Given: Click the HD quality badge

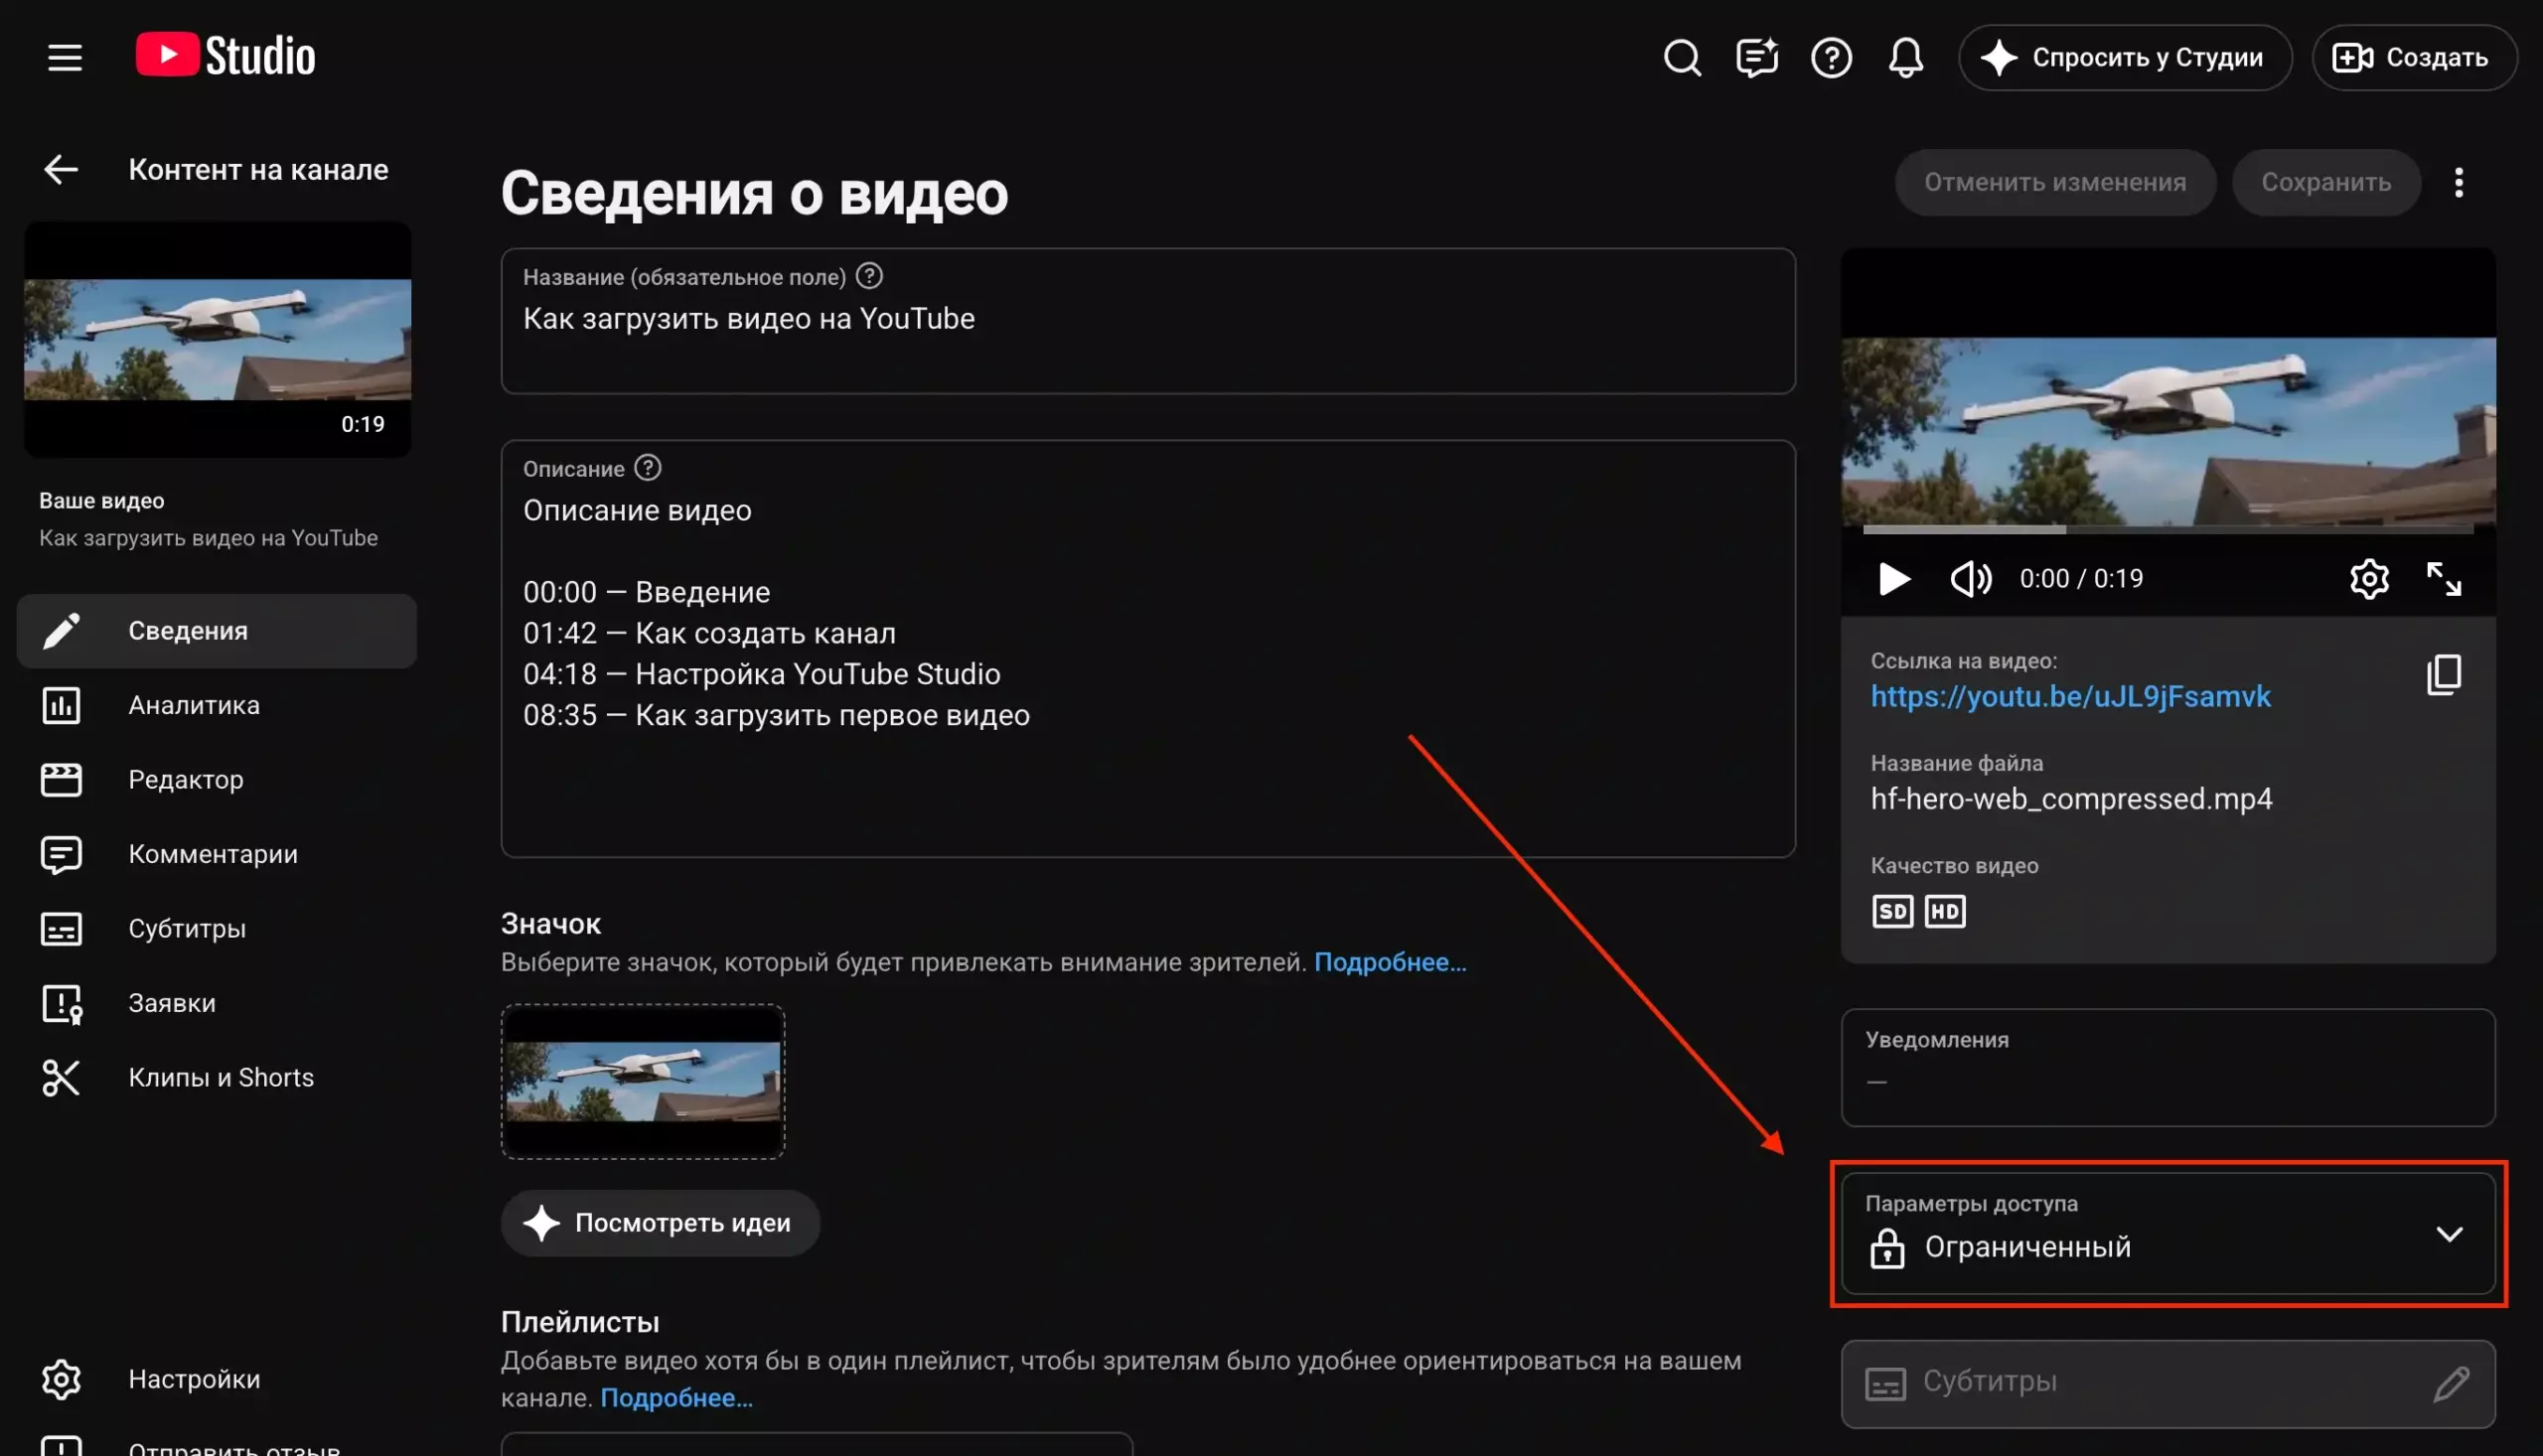Looking at the screenshot, I should [x=1945, y=912].
